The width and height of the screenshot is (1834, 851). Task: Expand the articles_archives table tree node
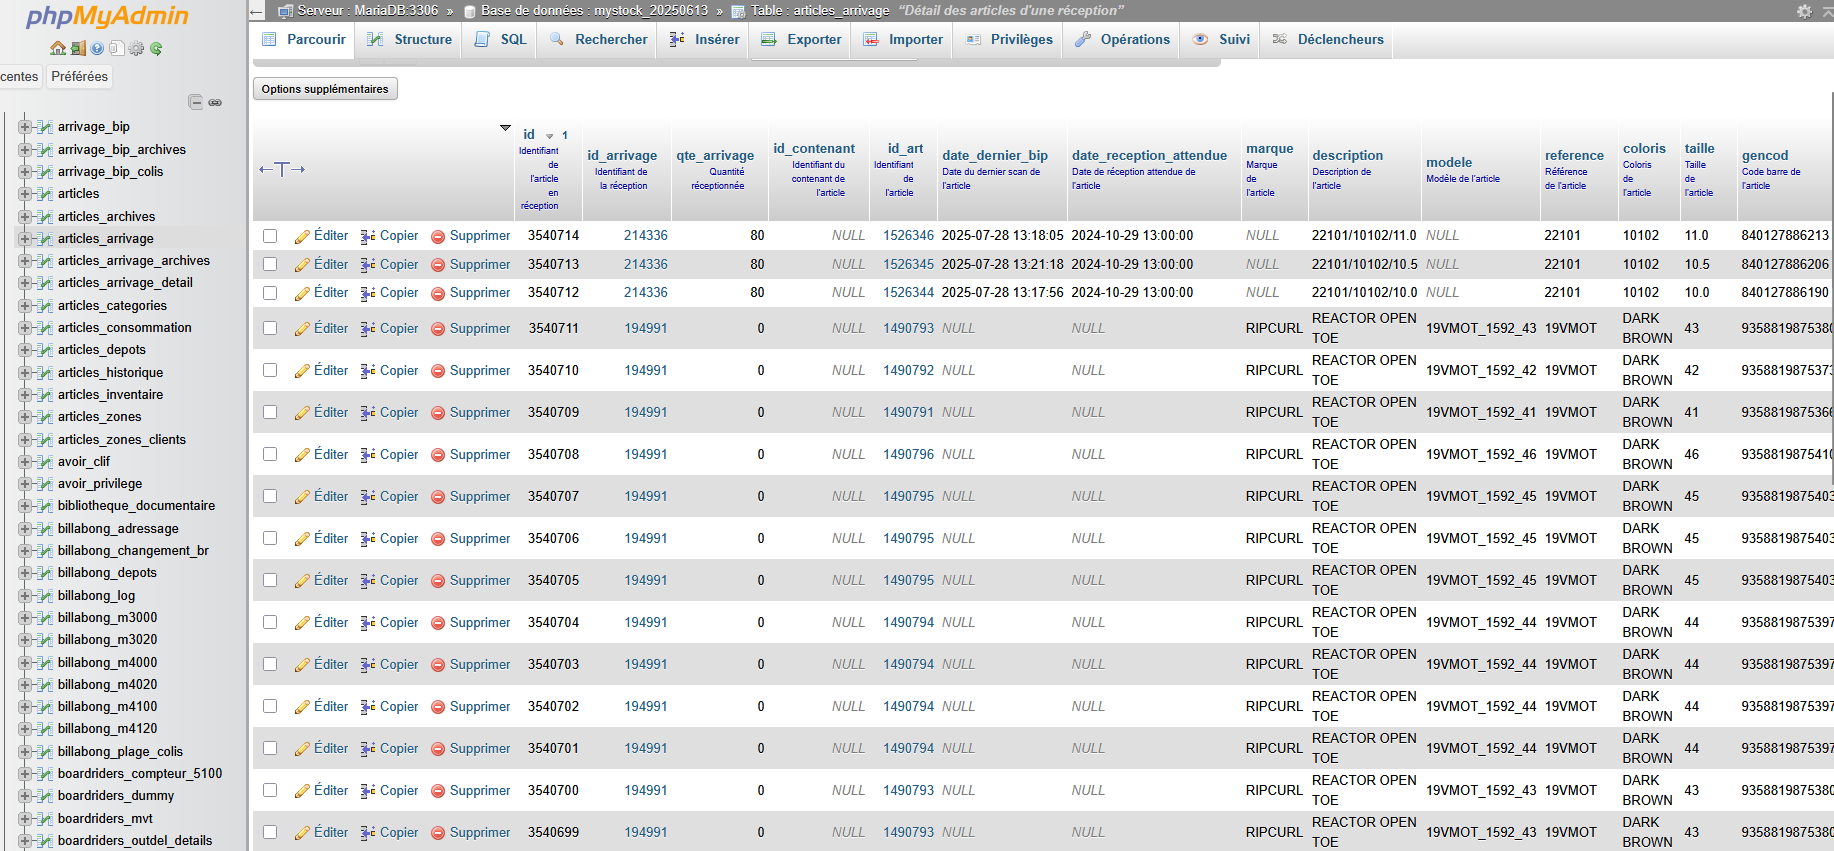coord(25,216)
